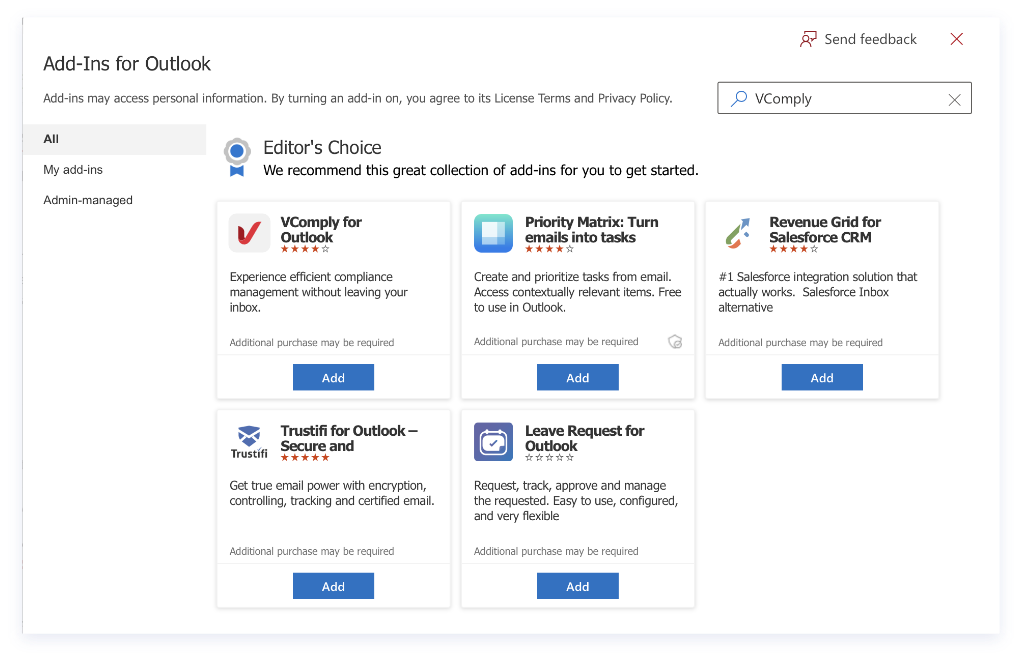Click the VComply for Outlook logo icon
Image resolution: width=1022 pixels, height=661 pixels.
[x=250, y=233]
